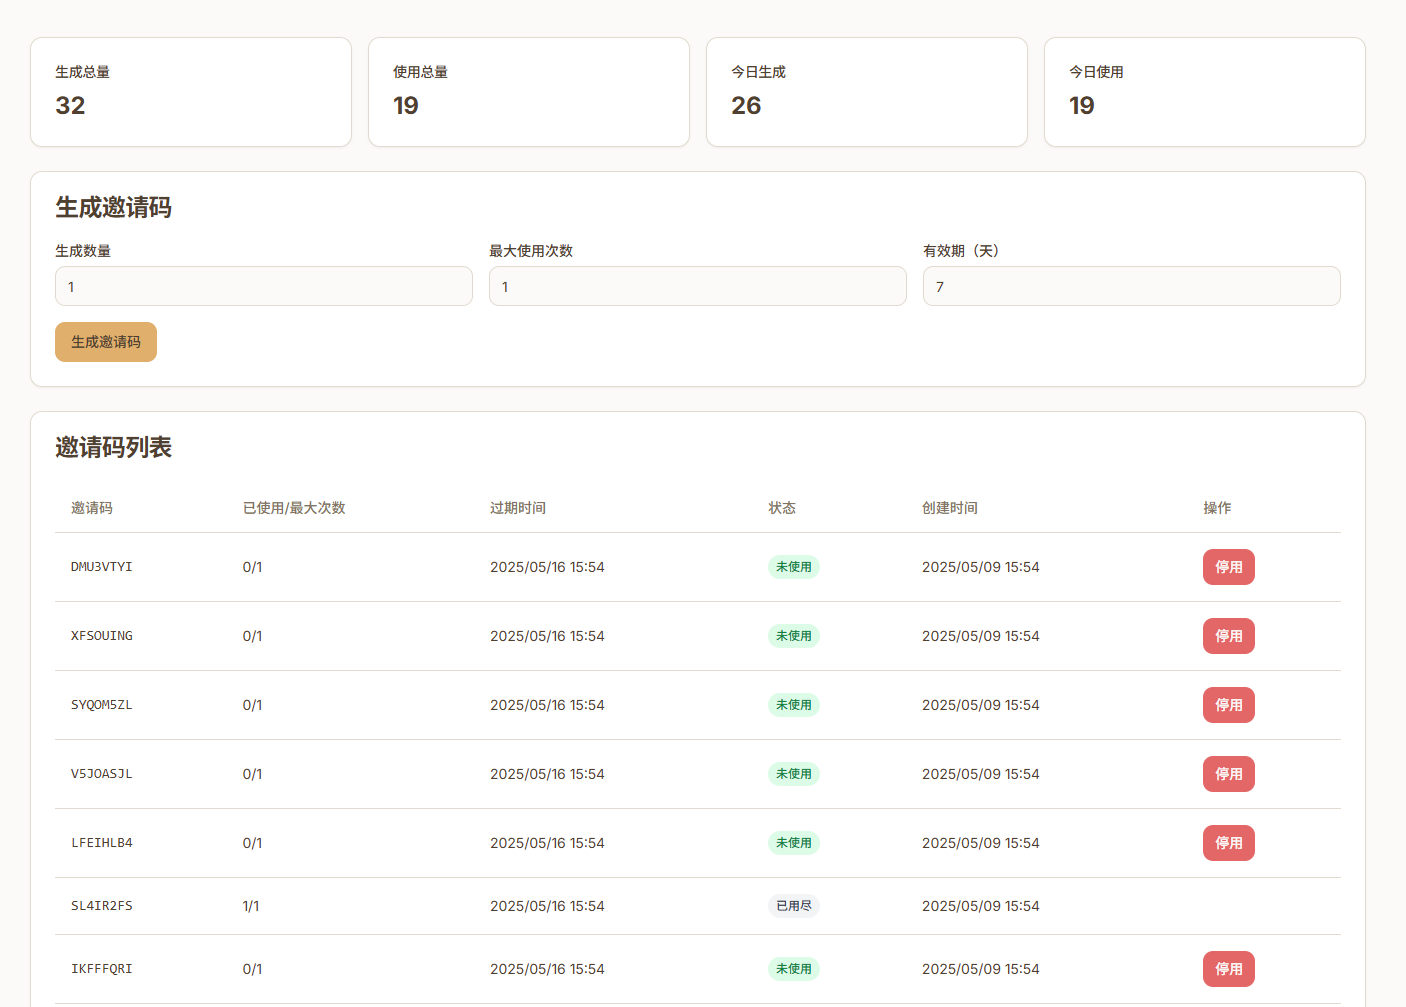
Task: Click the 状态 column header
Action: coord(782,508)
